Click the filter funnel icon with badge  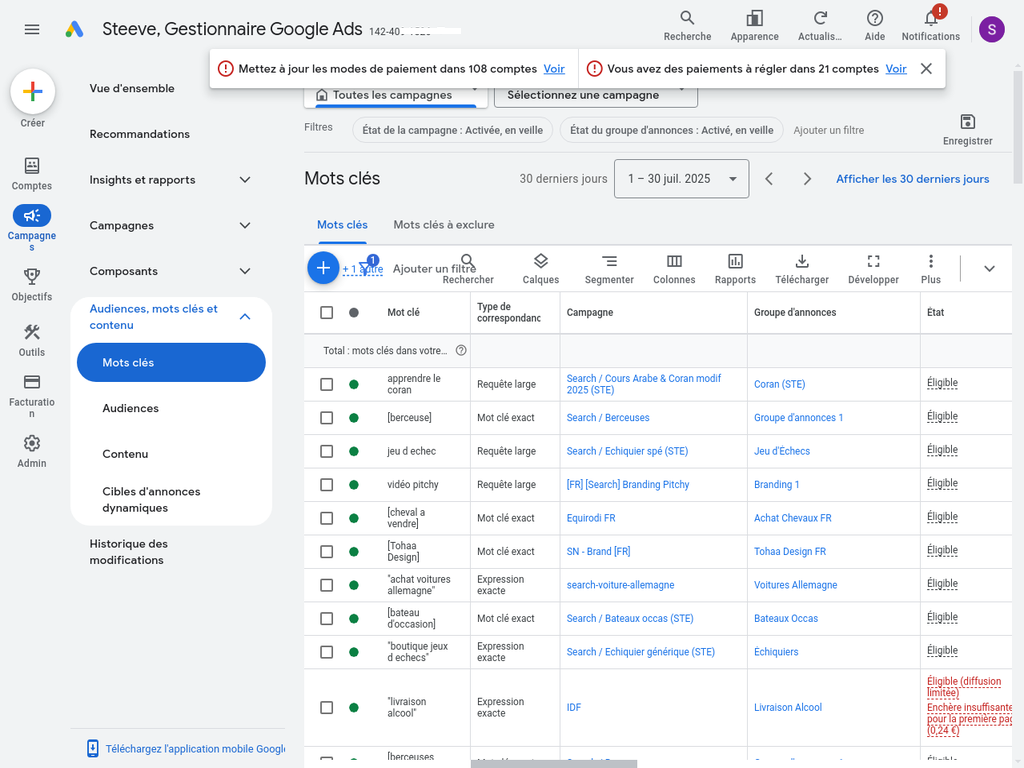click(367, 266)
